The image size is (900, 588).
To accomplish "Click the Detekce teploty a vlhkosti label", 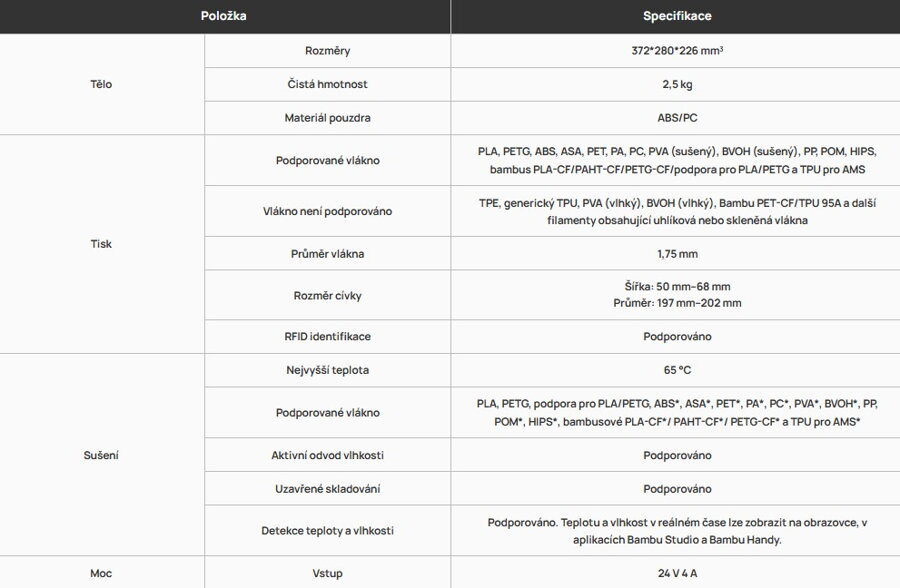I will (x=327, y=530).
